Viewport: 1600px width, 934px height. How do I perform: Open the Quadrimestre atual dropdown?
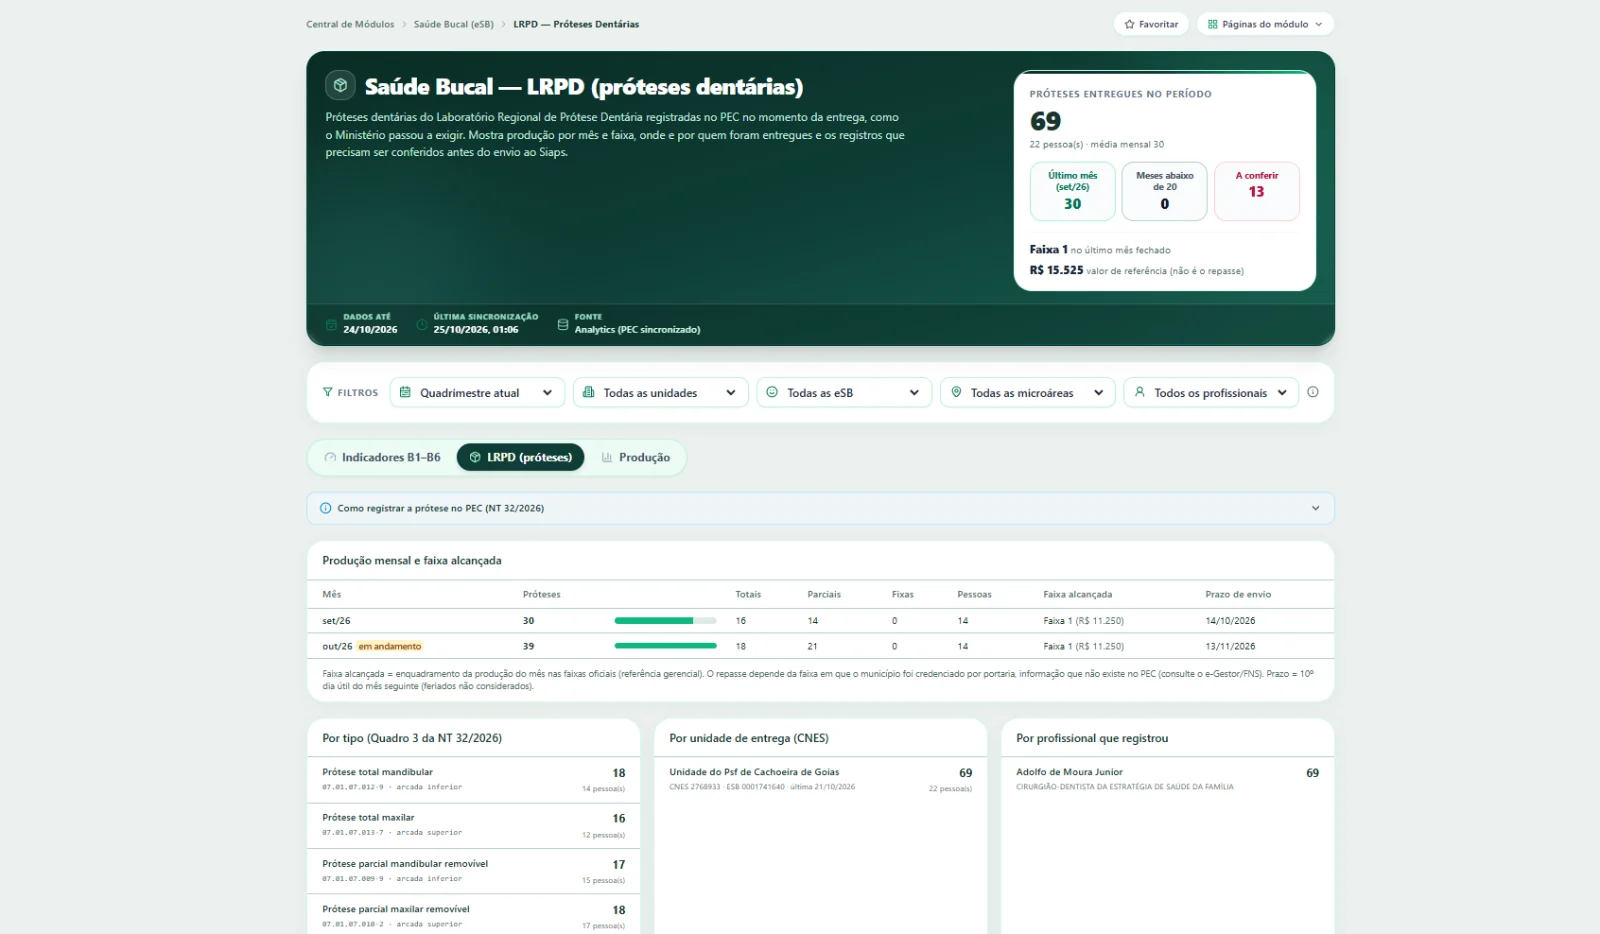click(x=477, y=392)
